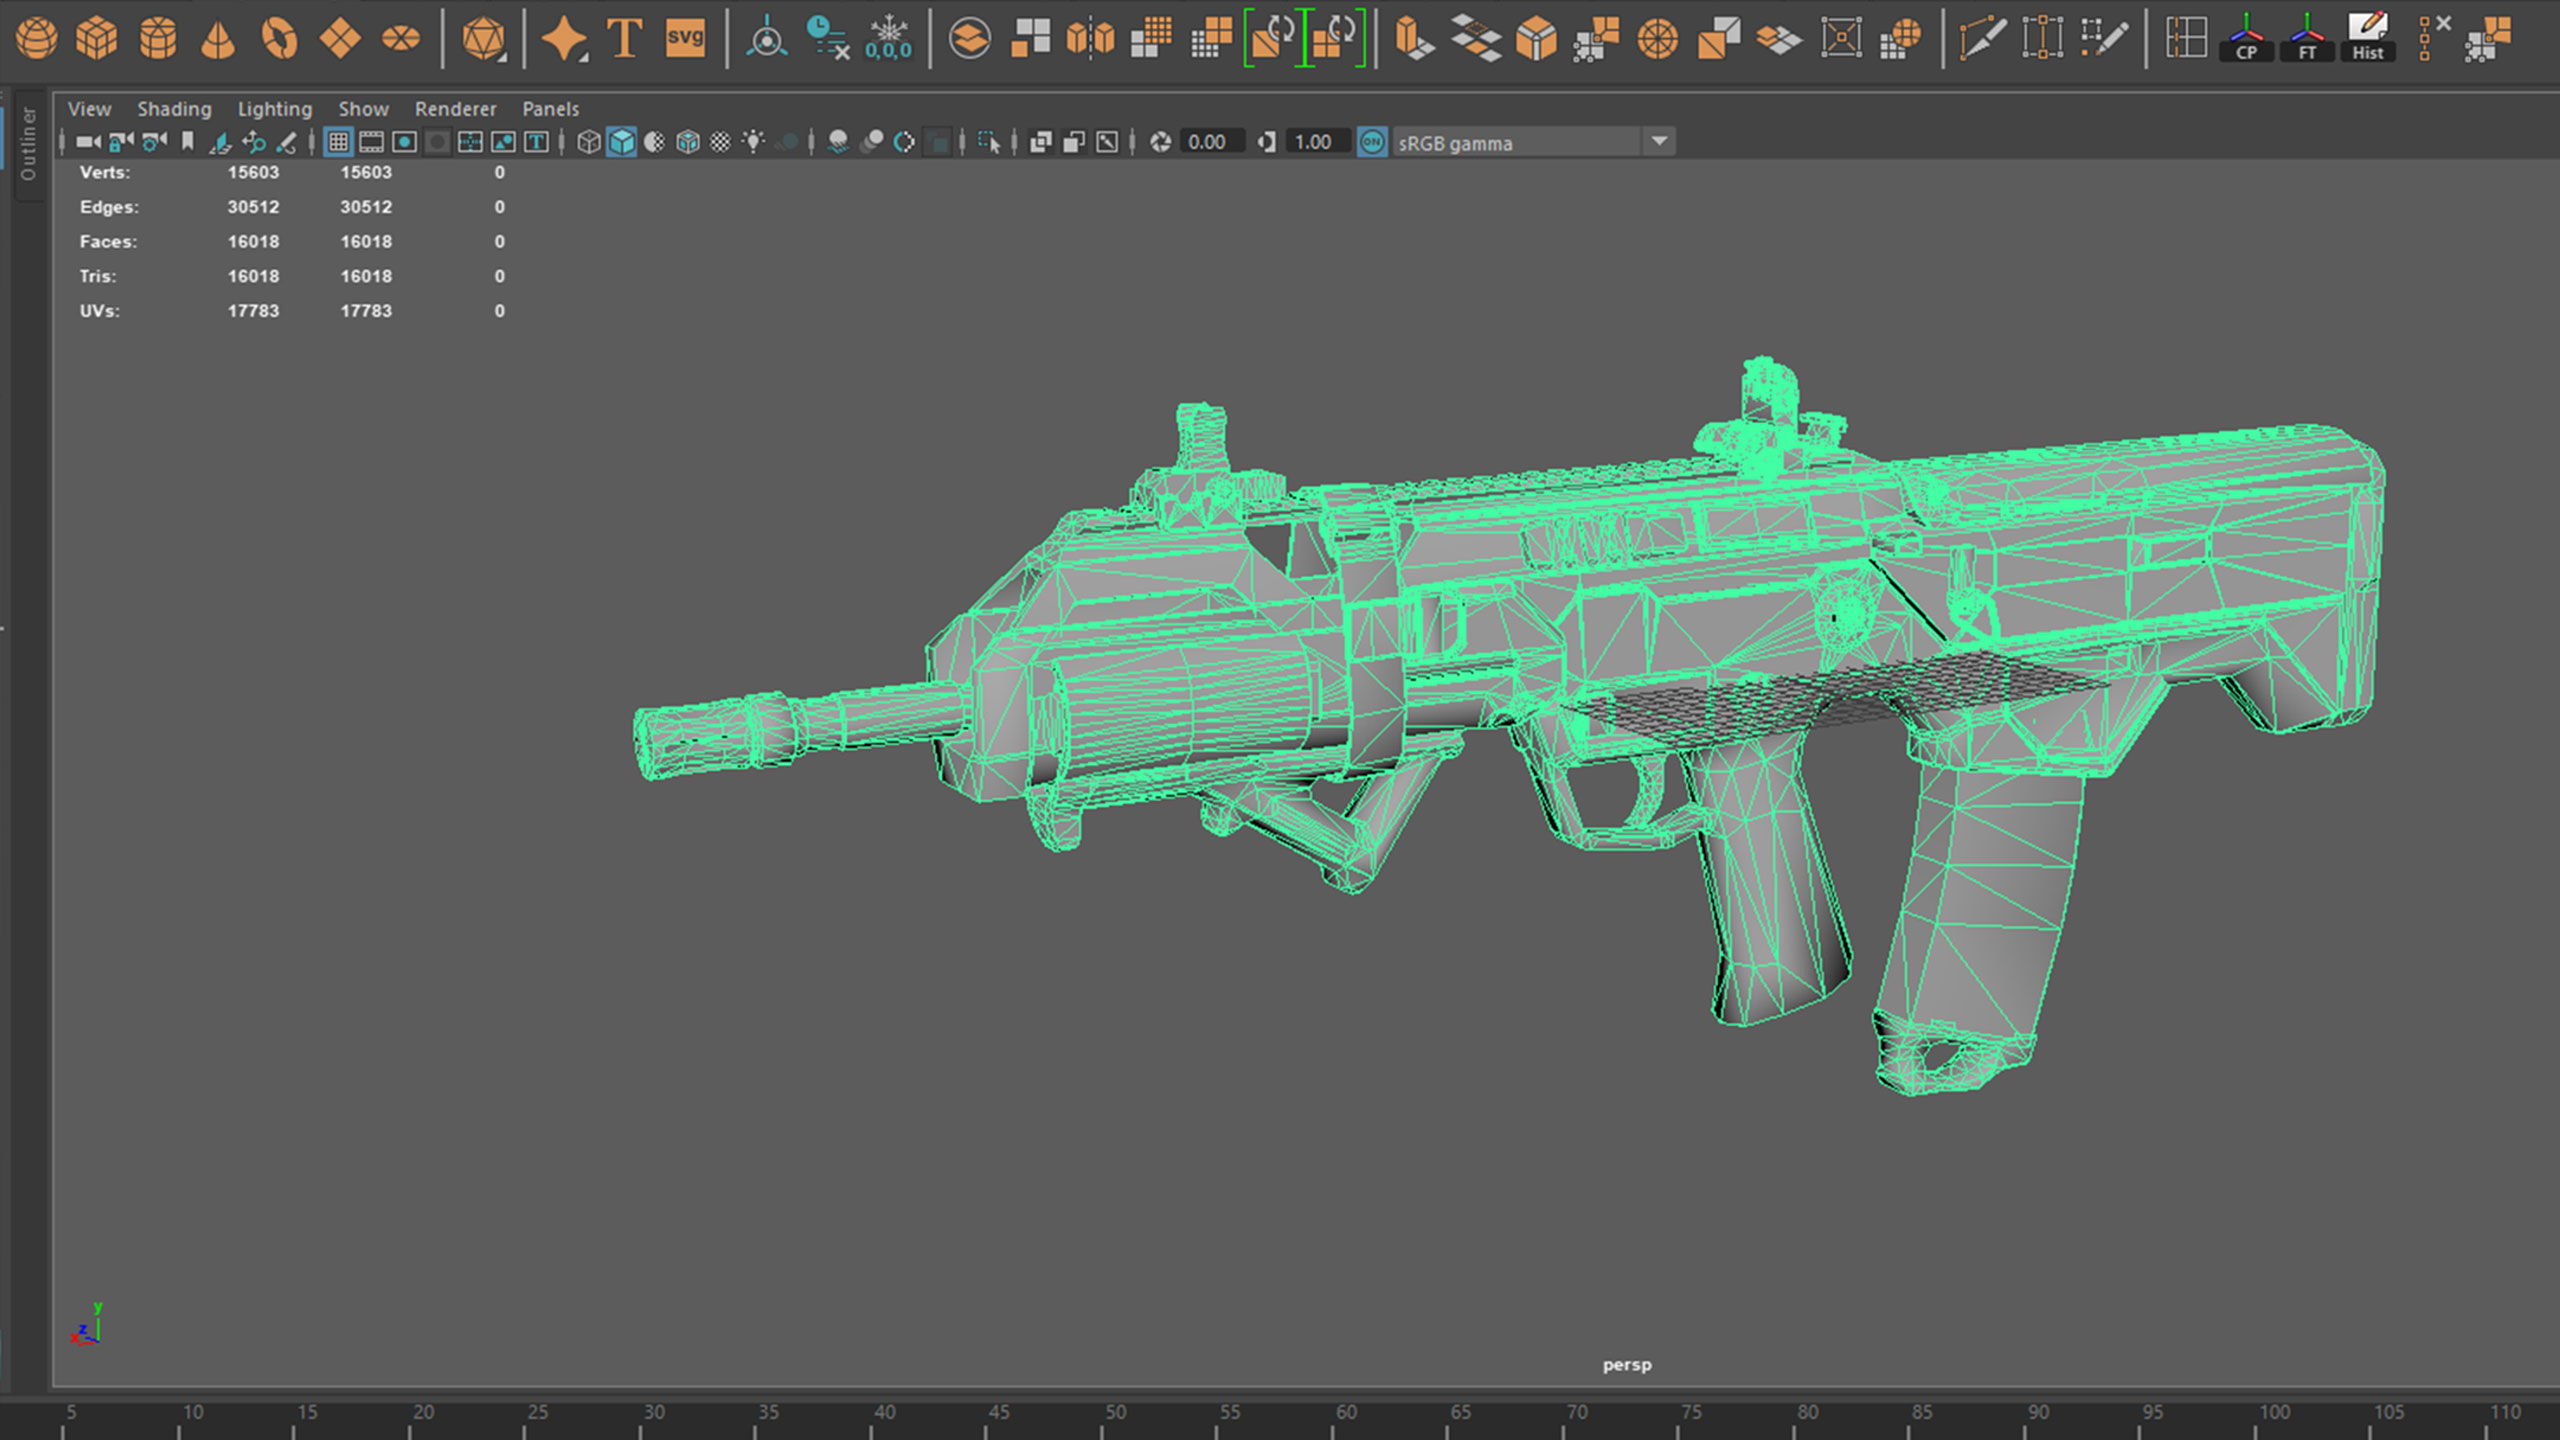
Task: Open the Renderer dropdown menu
Action: [x=455, y=109]
